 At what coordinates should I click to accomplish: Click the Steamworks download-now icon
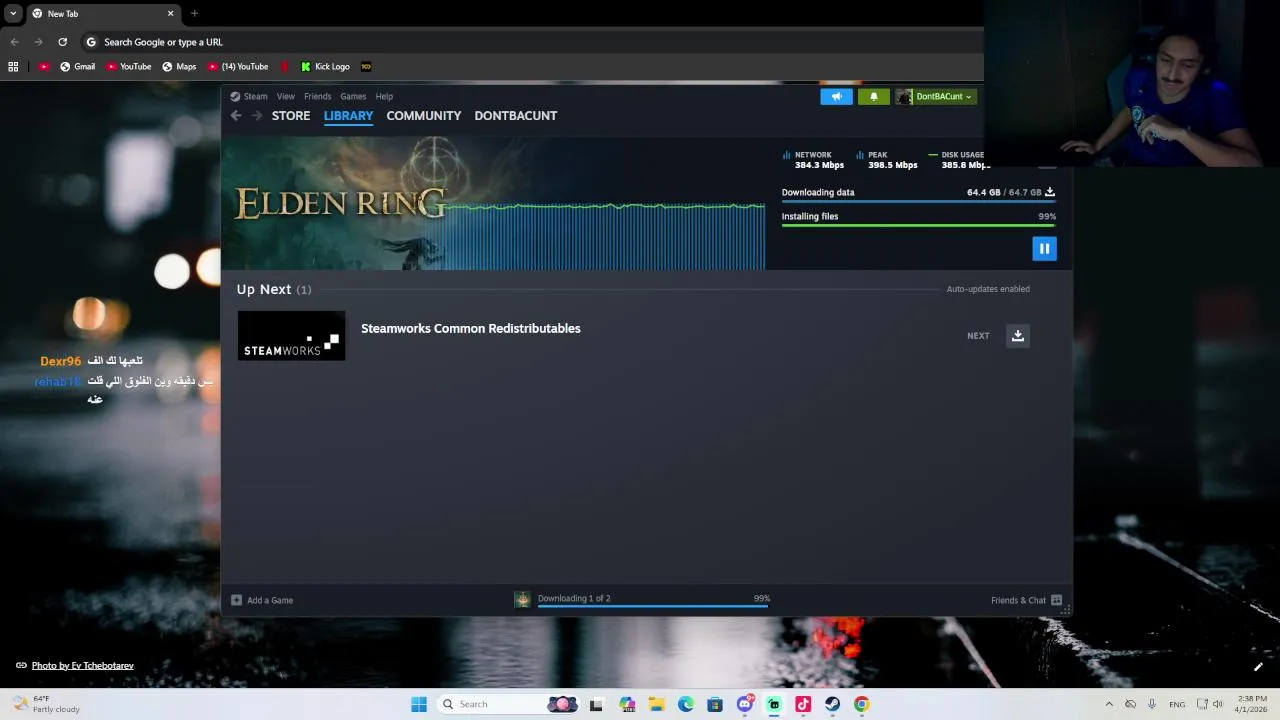pyautogui.click(x=1018, y=336)
